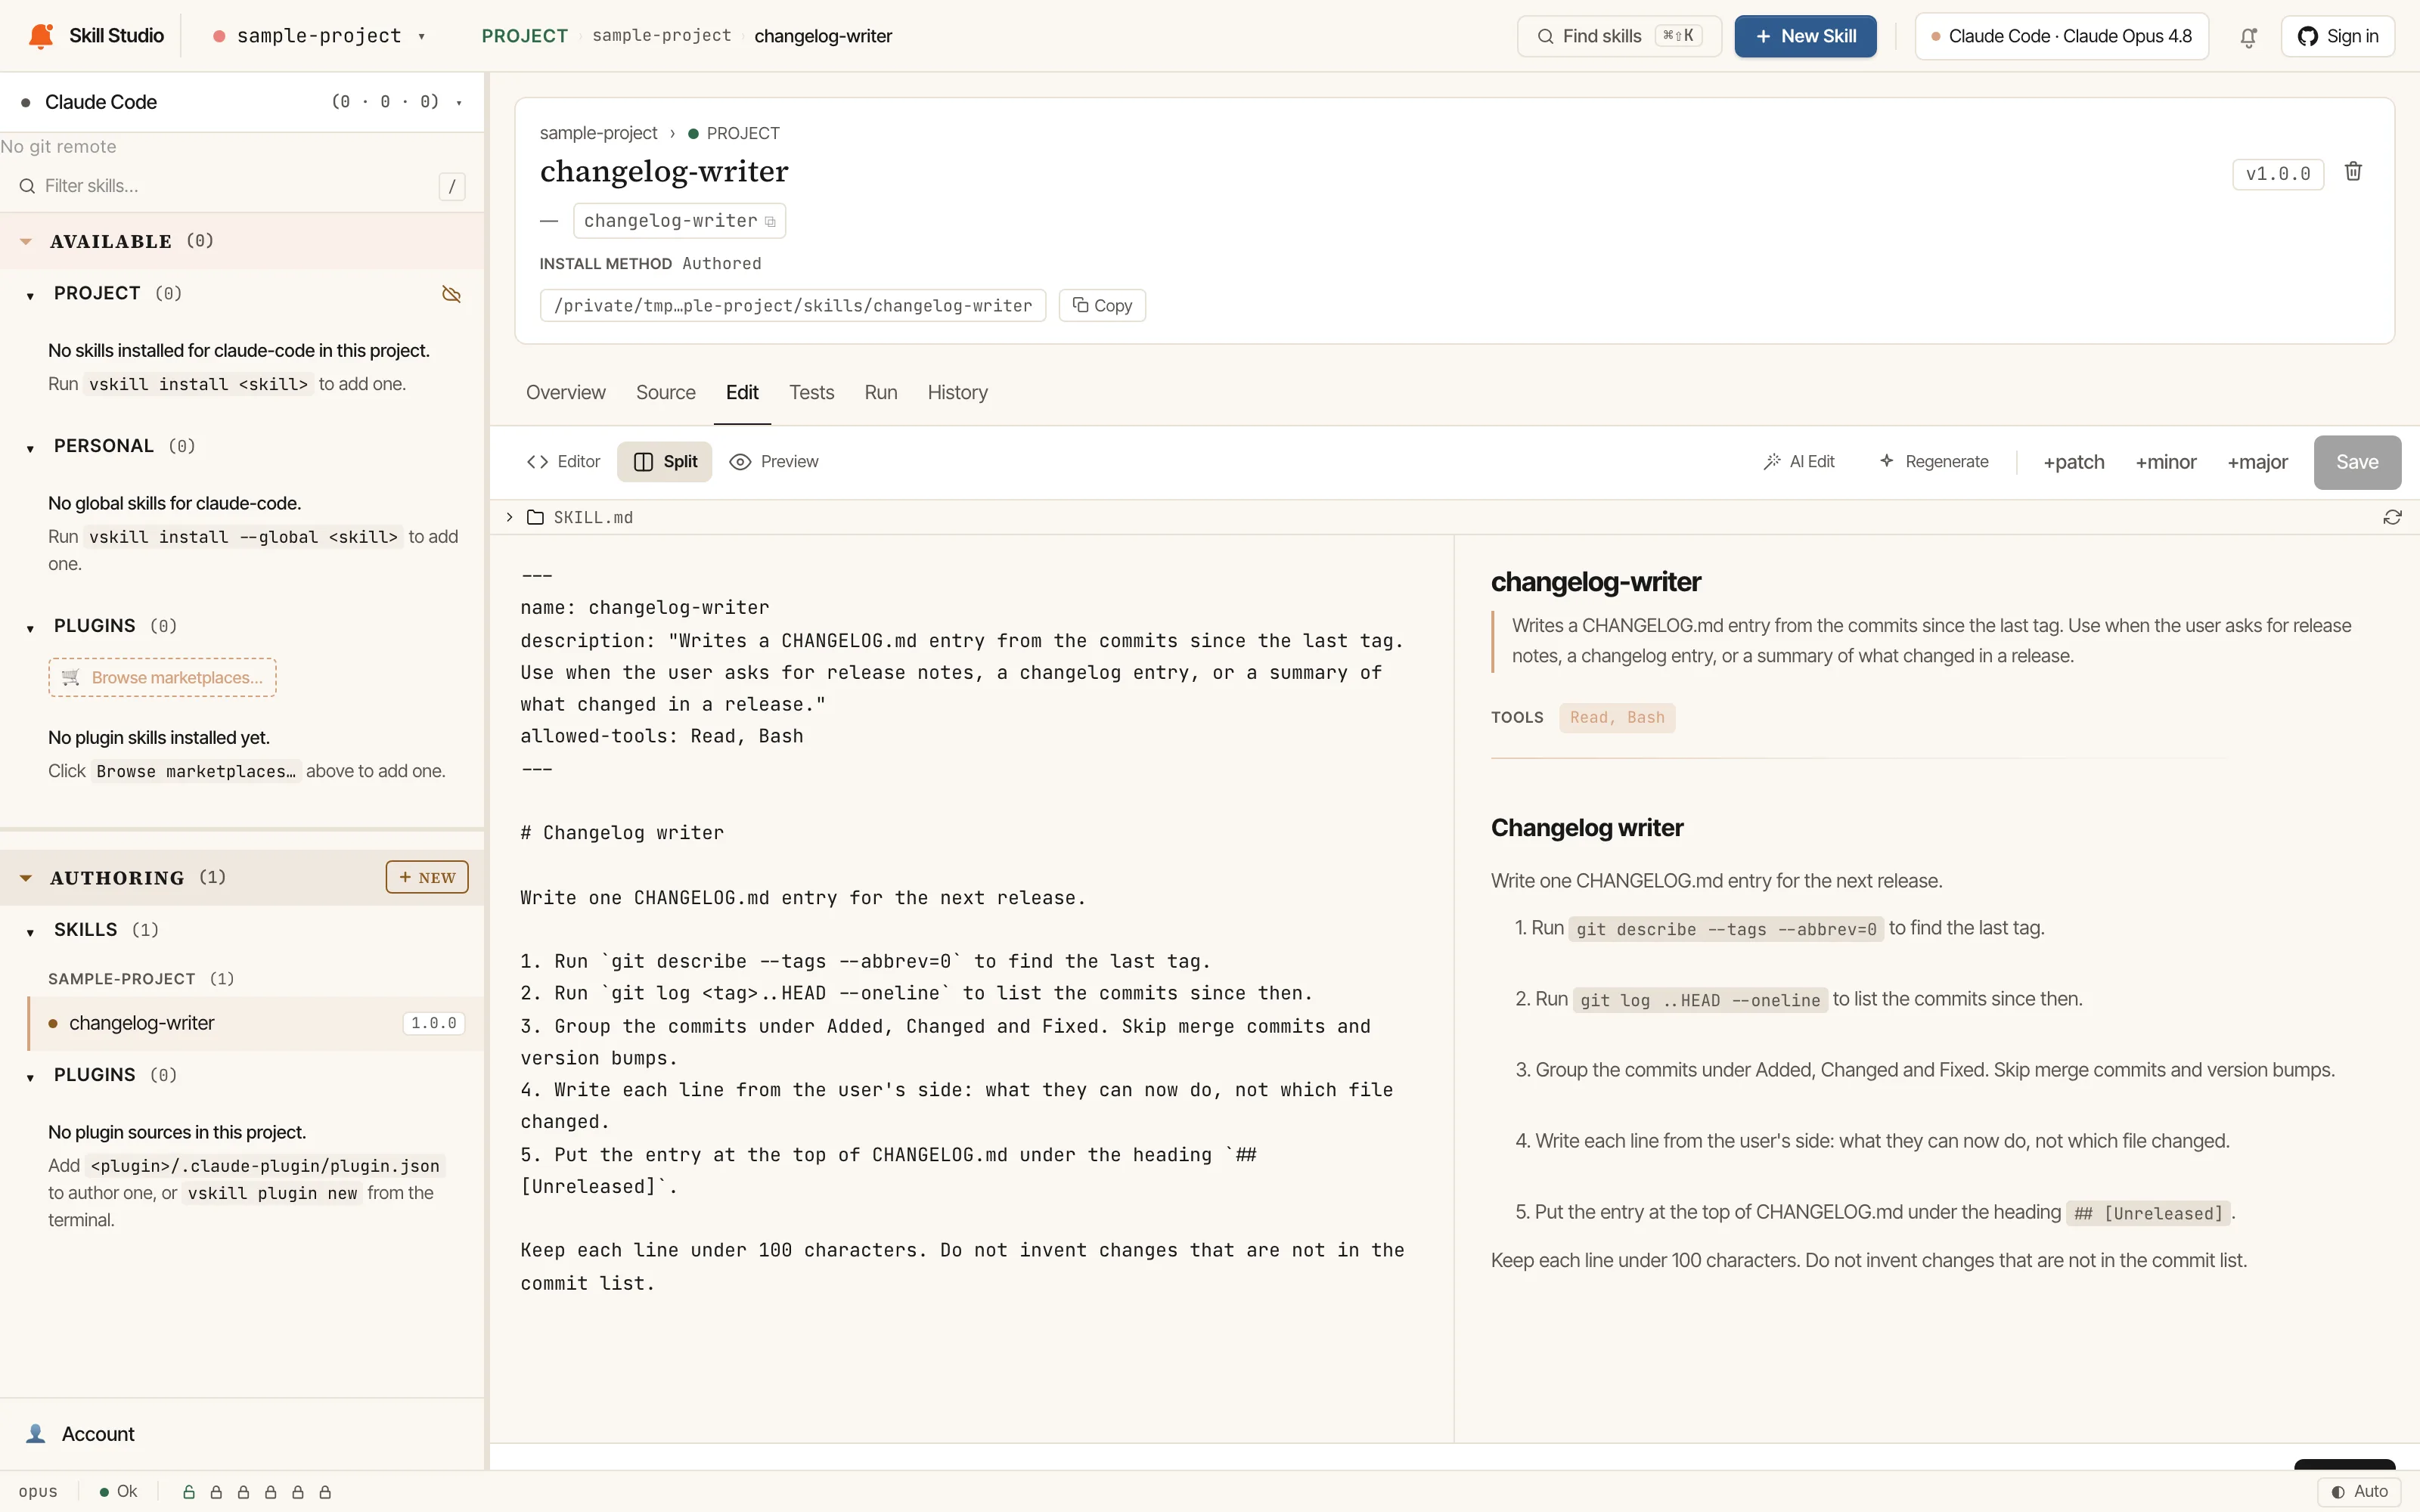Toggle visibility of PROJECT section with crossed-eye icon

coord(451,294)
